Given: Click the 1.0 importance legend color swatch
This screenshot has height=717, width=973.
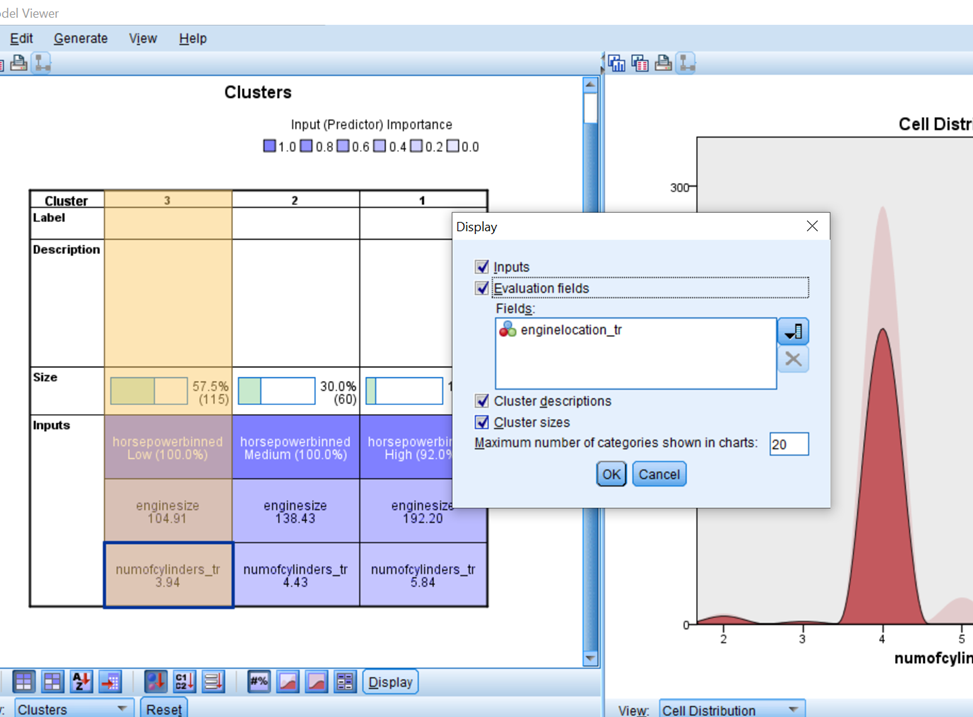Looking at the screenshot, I should pos(269,146).
